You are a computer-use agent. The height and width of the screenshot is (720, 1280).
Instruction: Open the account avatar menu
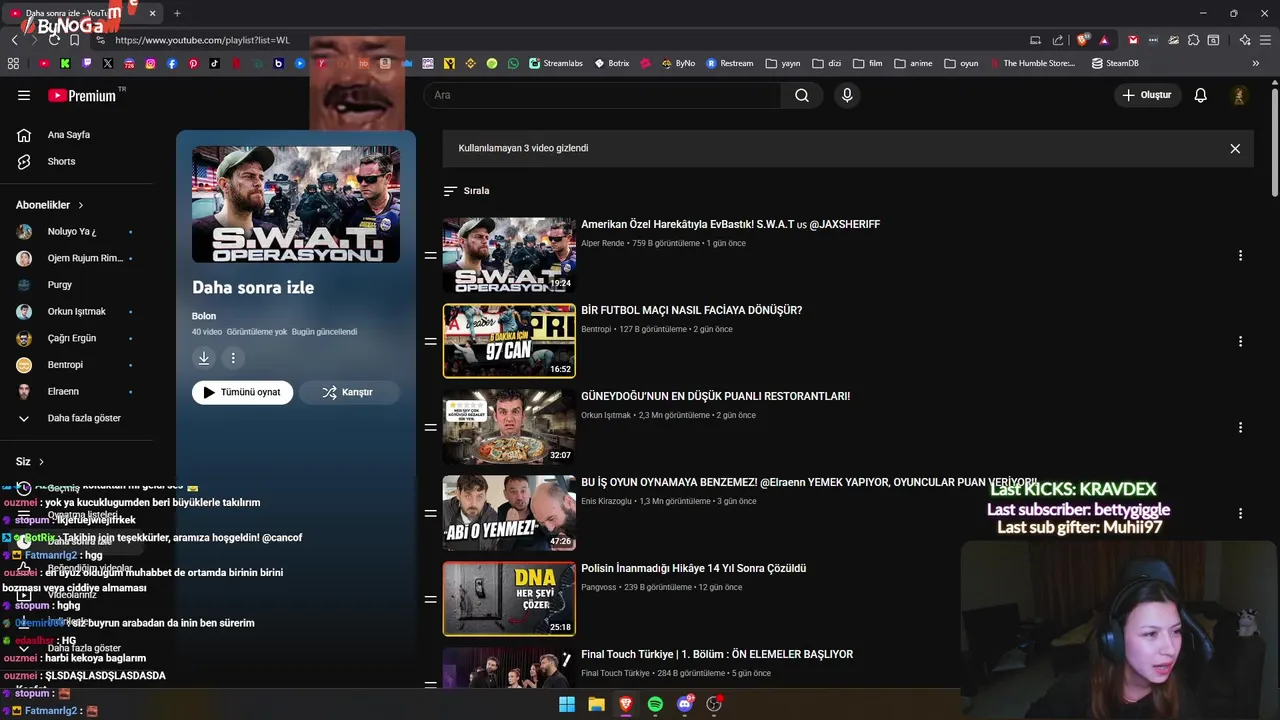[1239, 95]
